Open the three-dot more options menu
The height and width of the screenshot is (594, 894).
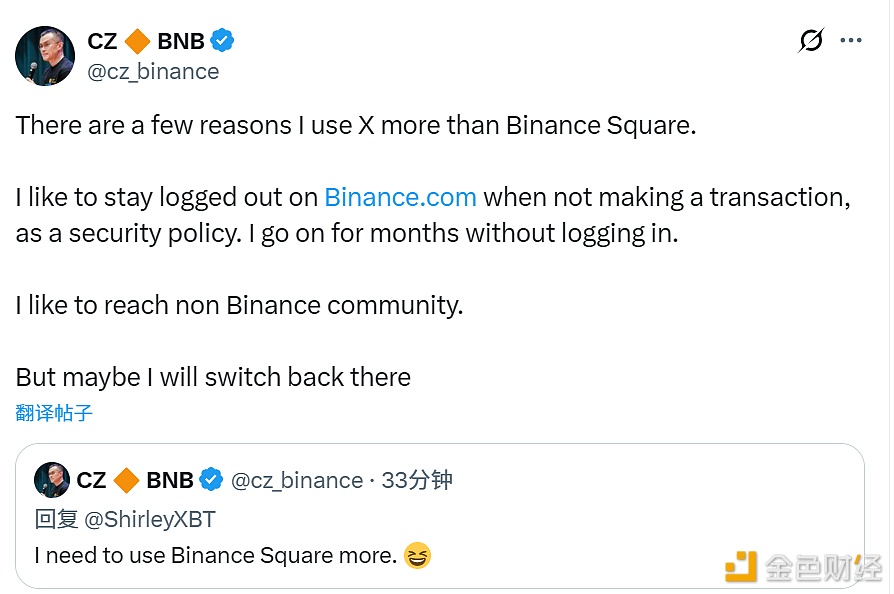pyautogui.click(x=851, y=41)
